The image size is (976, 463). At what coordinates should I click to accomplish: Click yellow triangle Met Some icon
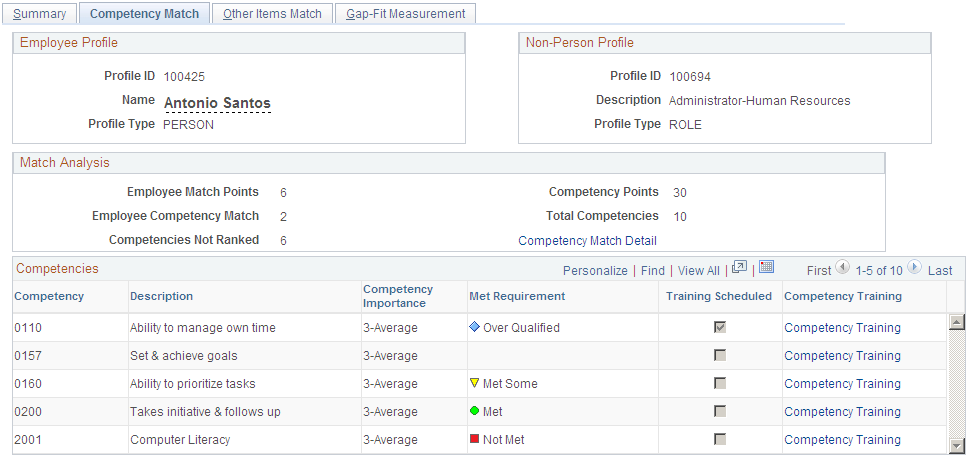[x=475, y=383]
